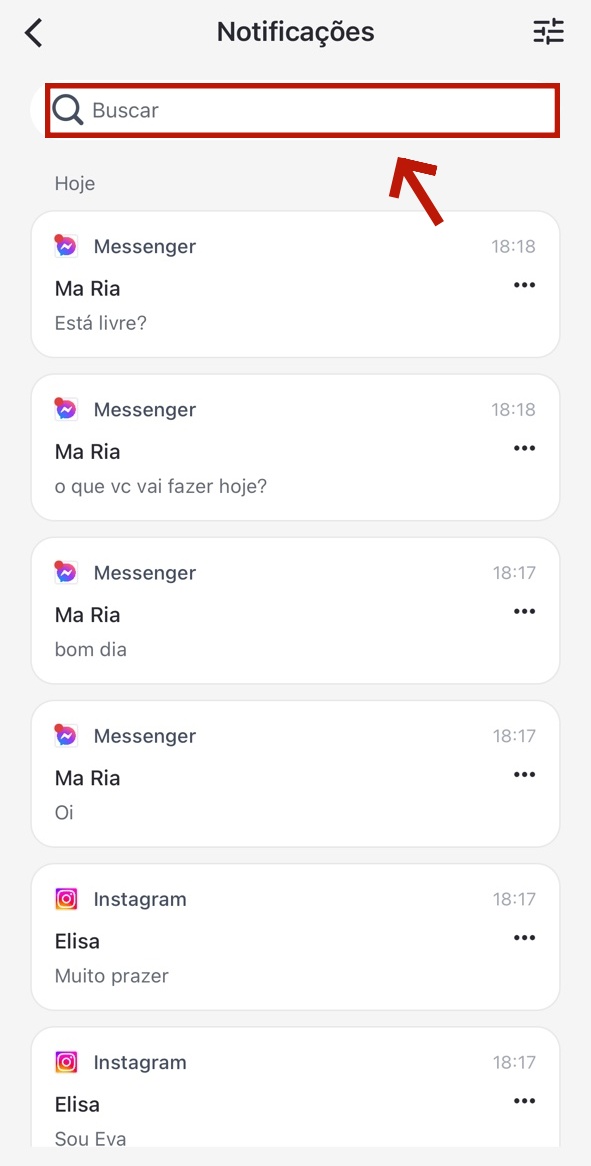Tap the Instagram icon on Elisa's 'Muito prazer' notification
The width and height of the screenshot is (591, 1166).
pos(65,898)
